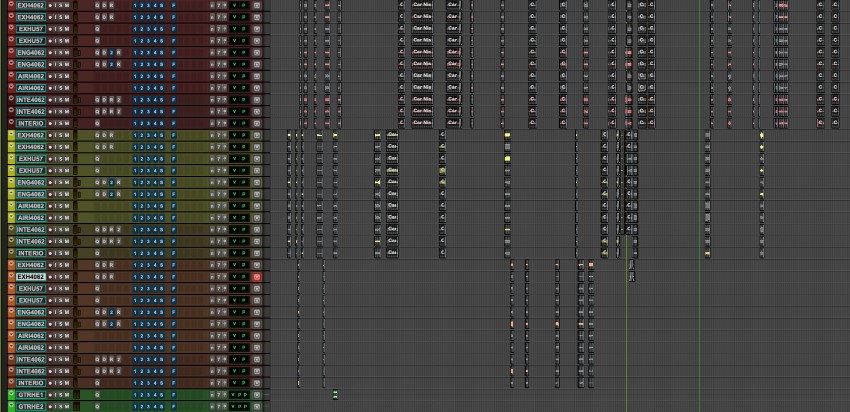The height and width of the screenshot is (412, 850).
Task: Mute the highlighted EXH4062 track
Action: tap(67, 276)
